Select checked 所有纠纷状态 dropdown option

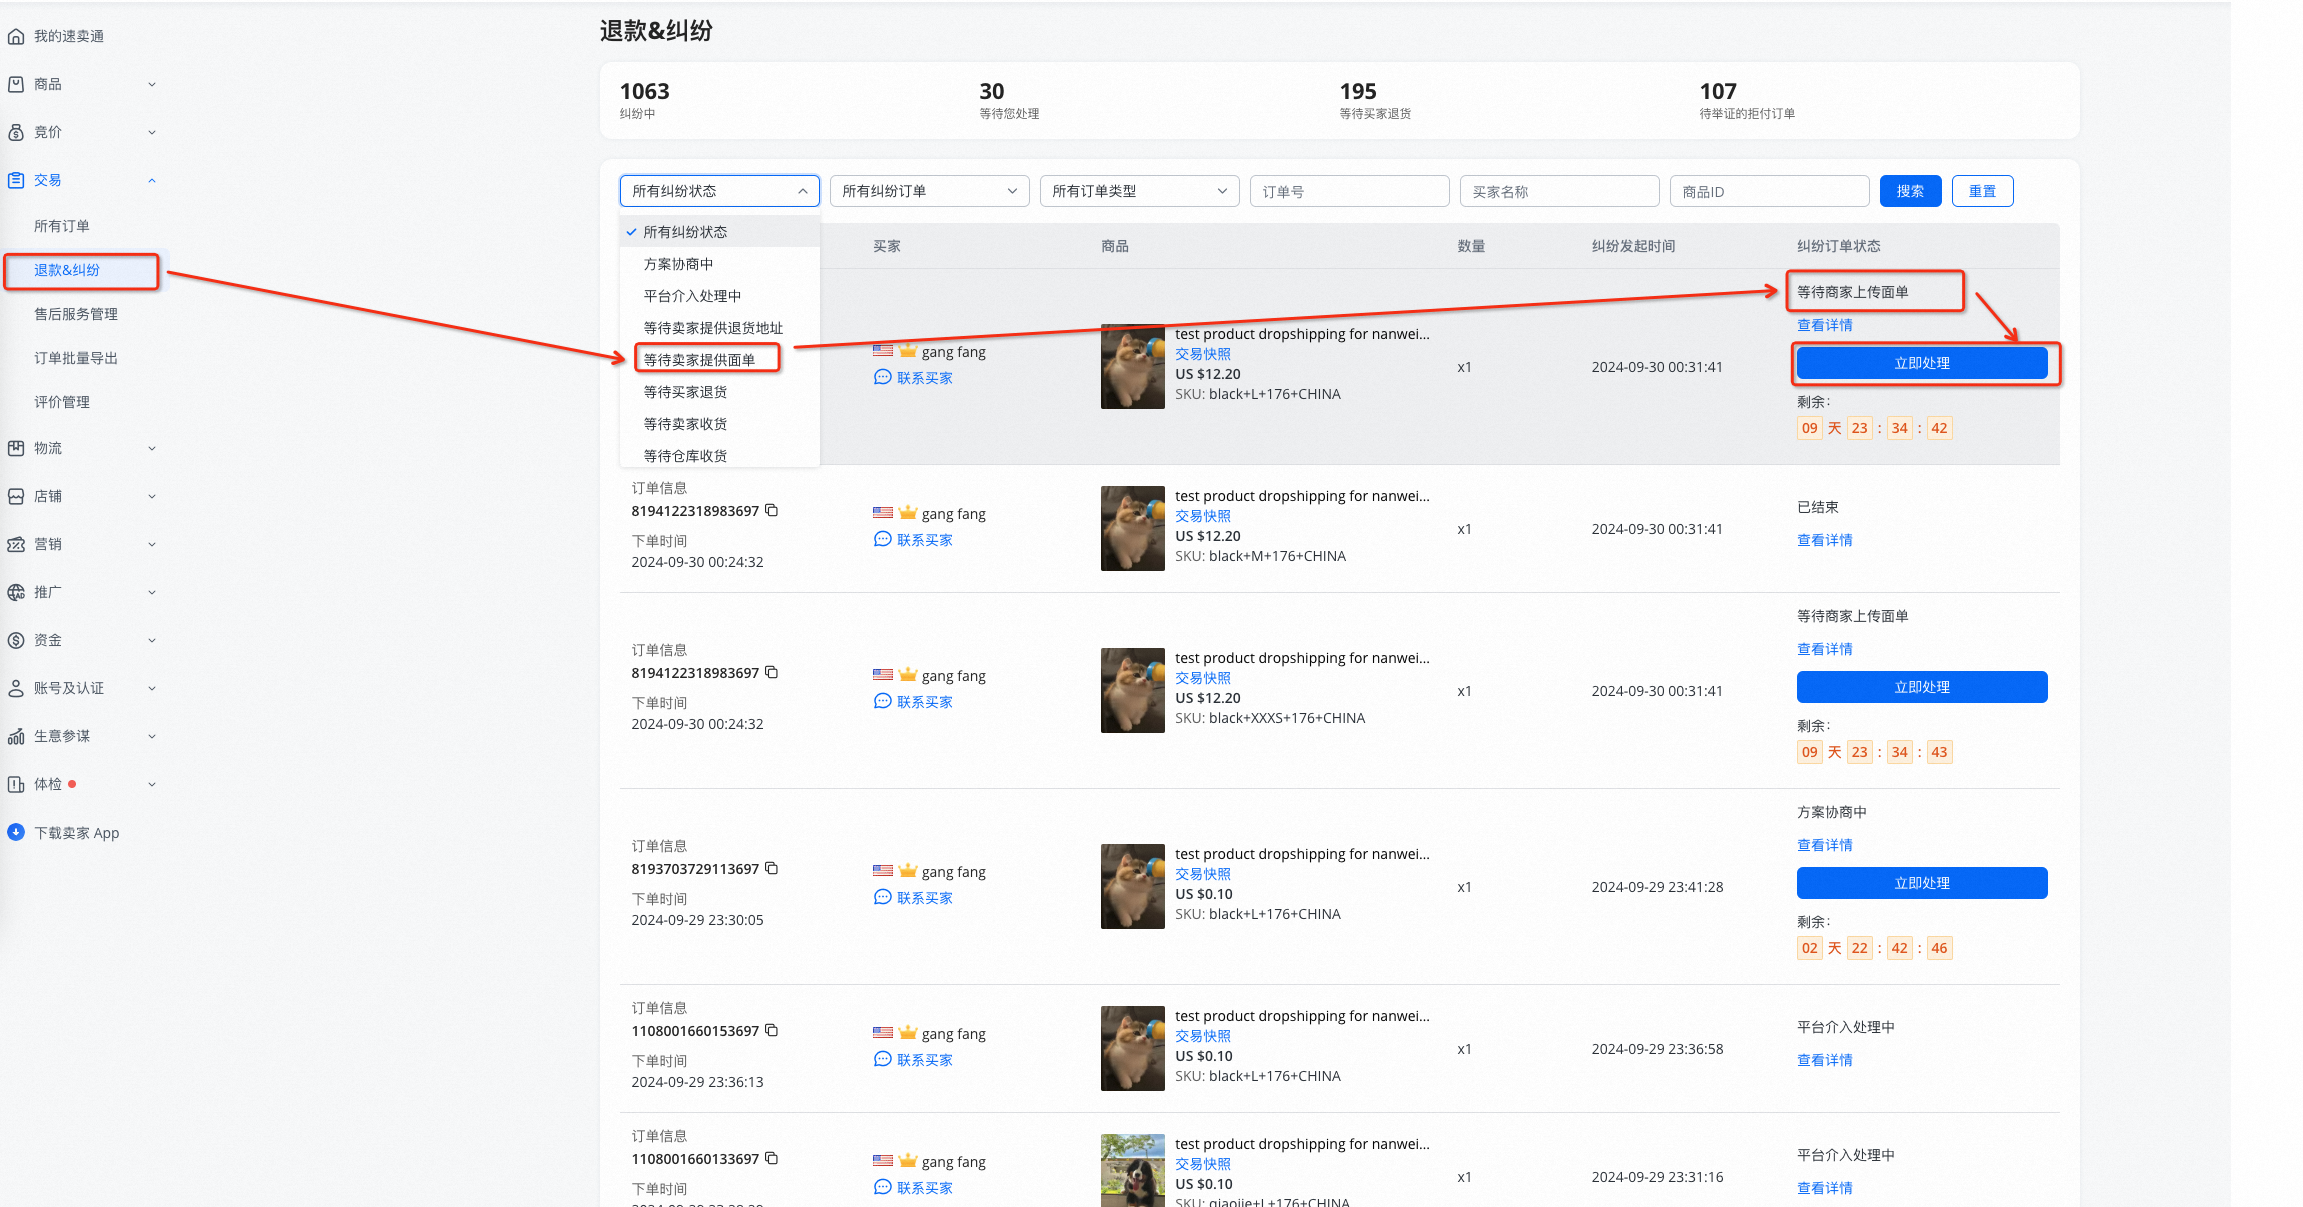tap(685, 232)
